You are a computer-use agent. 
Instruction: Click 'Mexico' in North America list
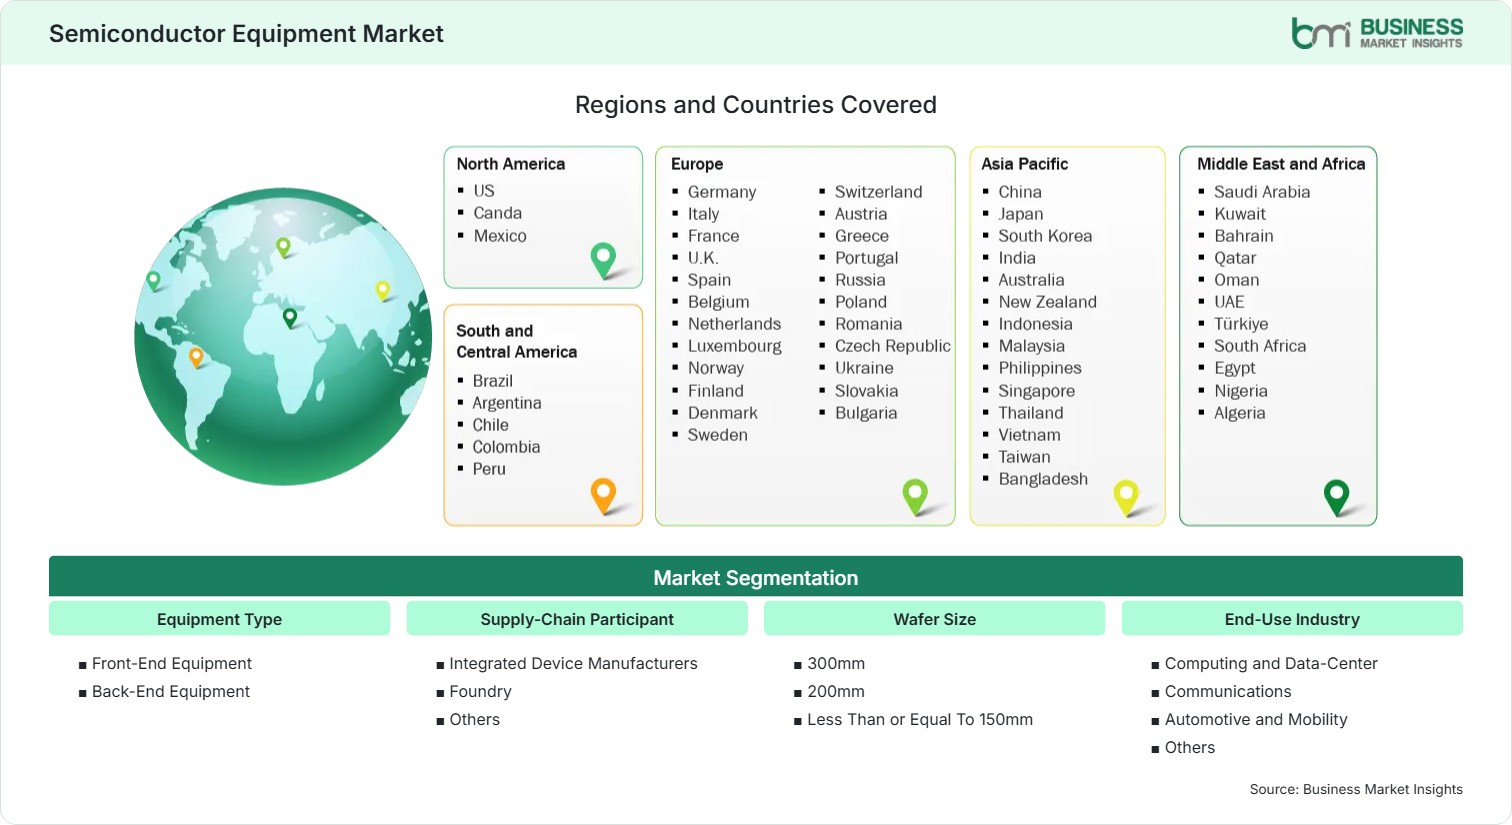500,236
